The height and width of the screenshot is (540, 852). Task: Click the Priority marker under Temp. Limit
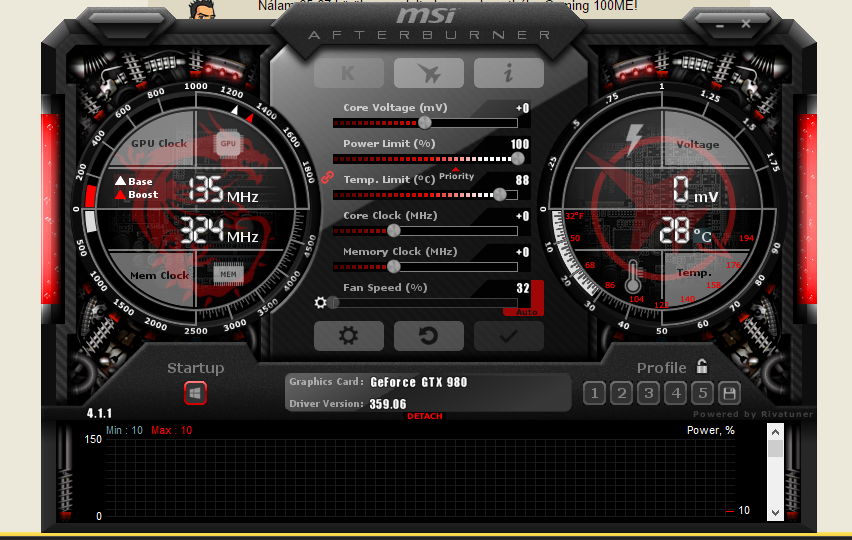pyautogui.click(x=456, y=175)
